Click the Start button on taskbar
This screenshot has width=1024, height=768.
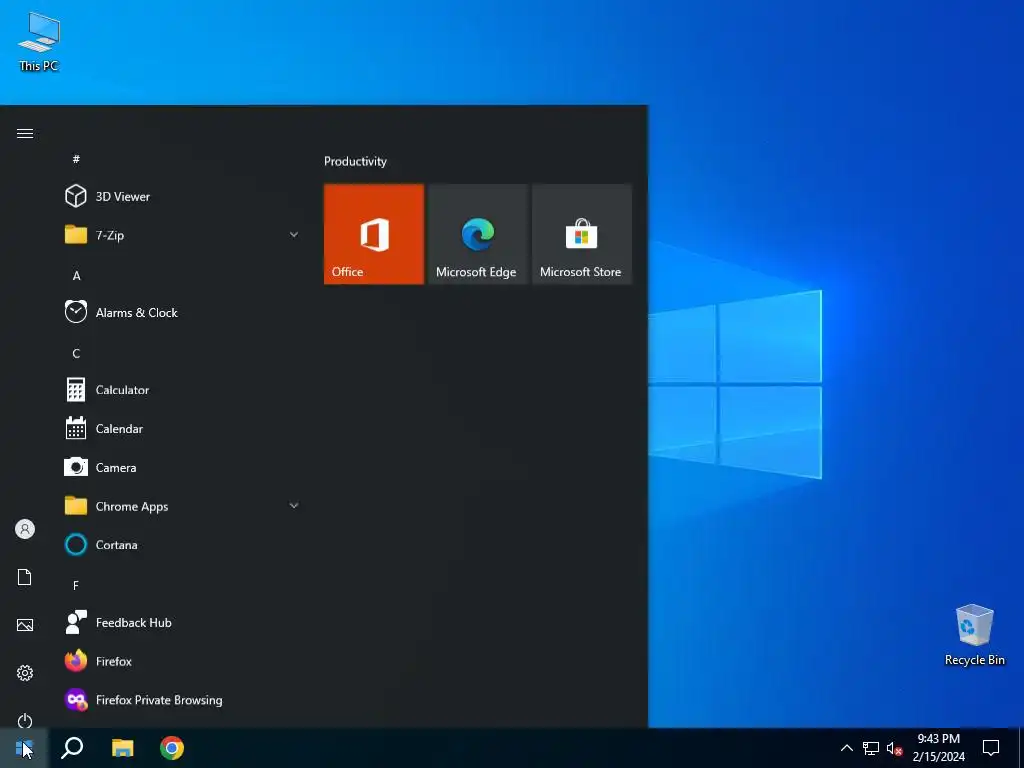tap(24, 748)
